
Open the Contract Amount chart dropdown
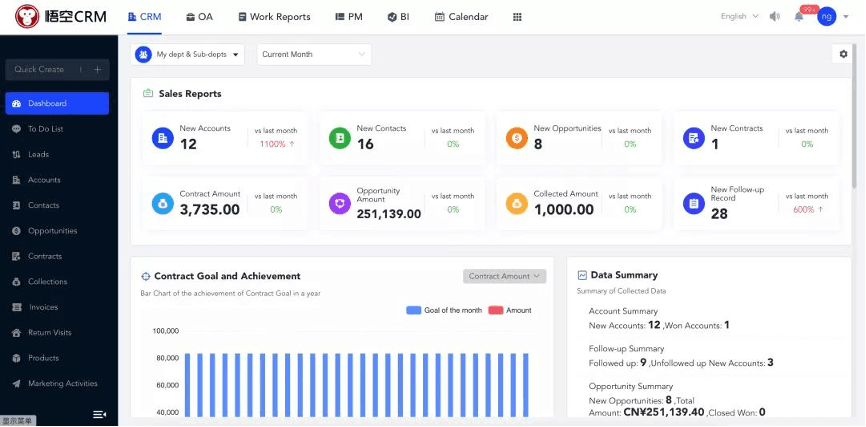click(x=505, y=276)
